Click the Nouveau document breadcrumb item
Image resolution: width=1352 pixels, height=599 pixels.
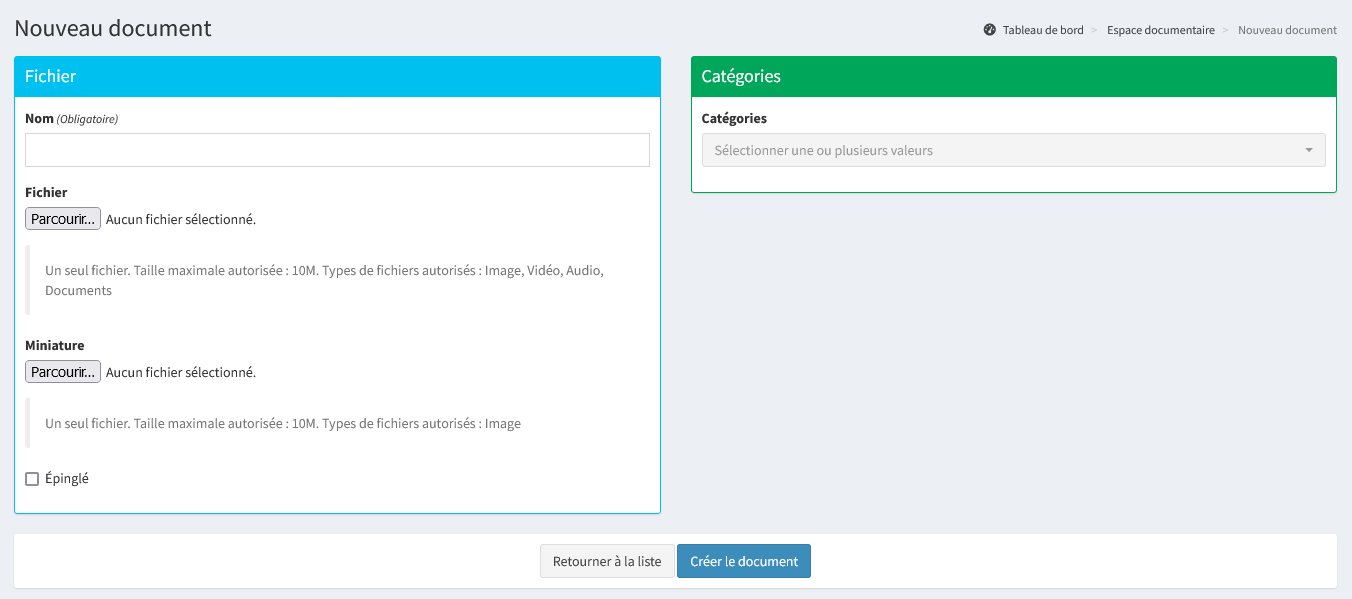click(x=1287, y=30)
